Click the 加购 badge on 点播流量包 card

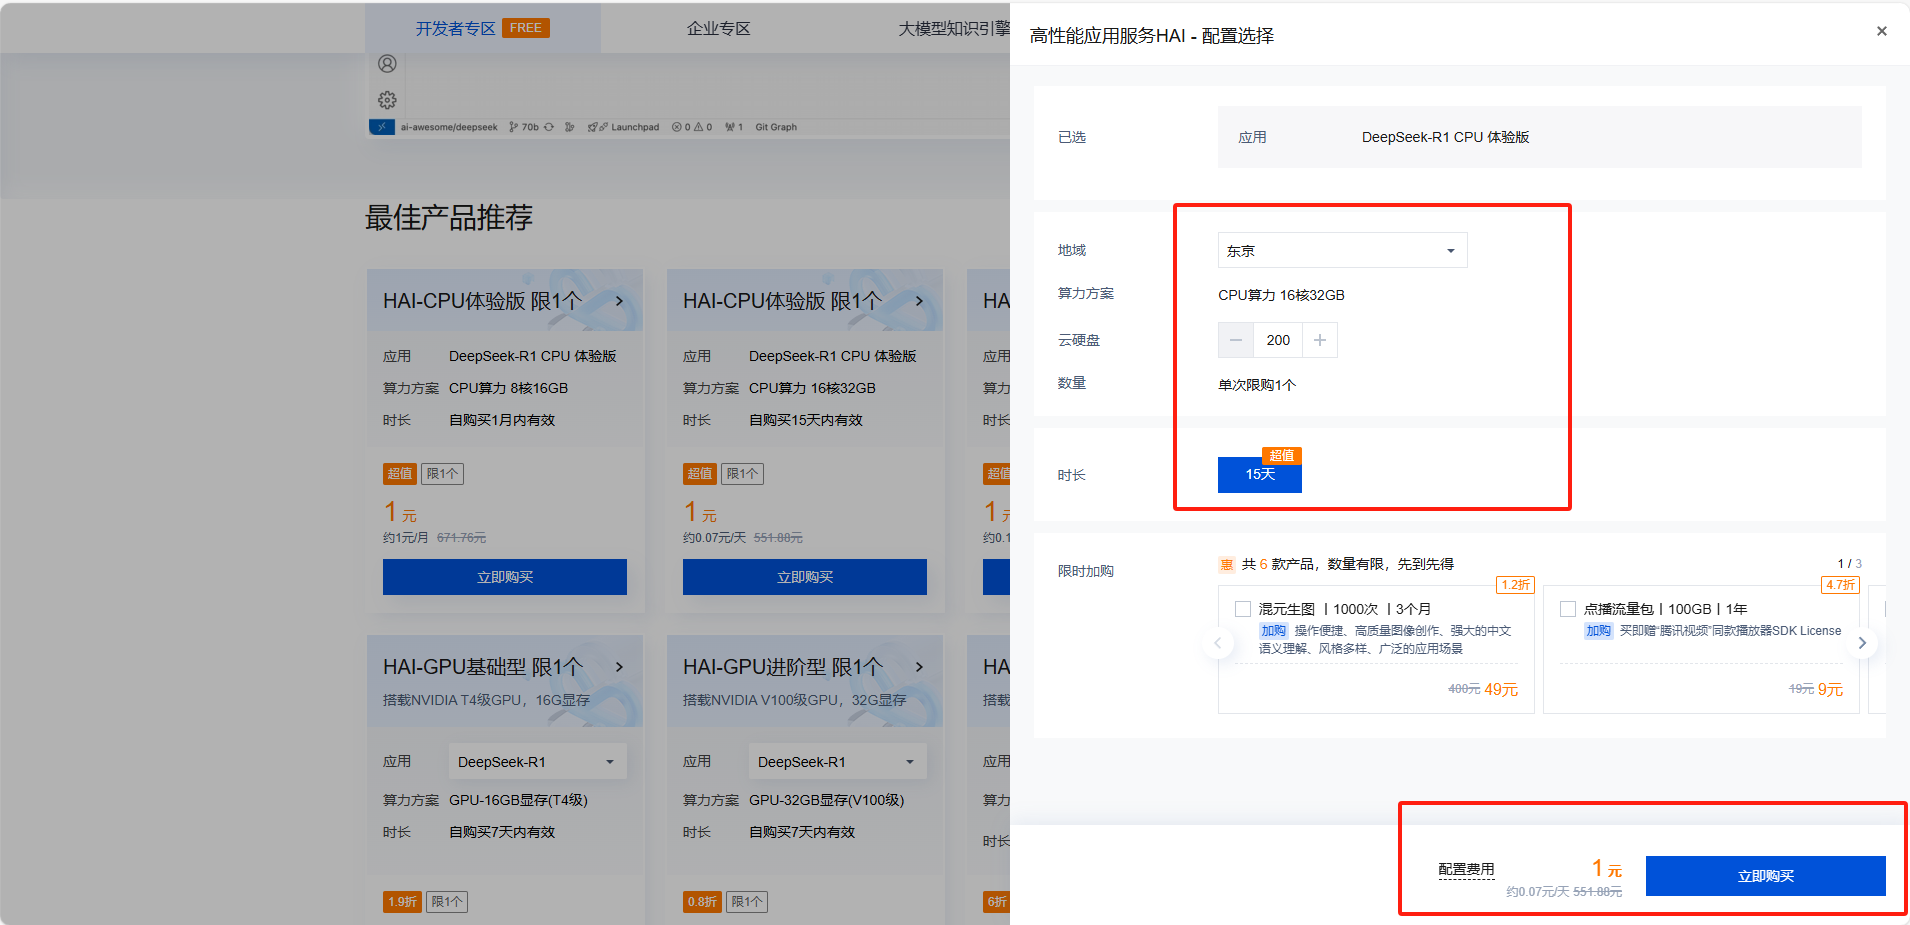coord(1598,631)
